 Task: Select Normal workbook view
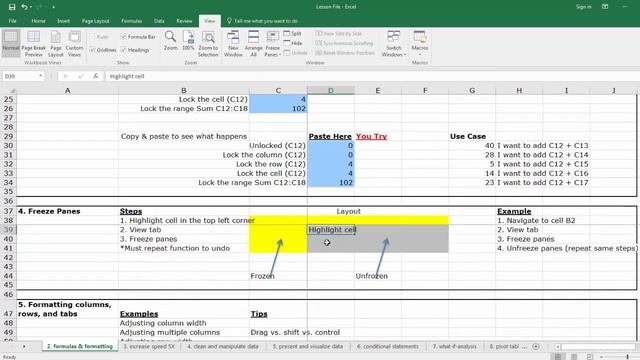point(11,43)
